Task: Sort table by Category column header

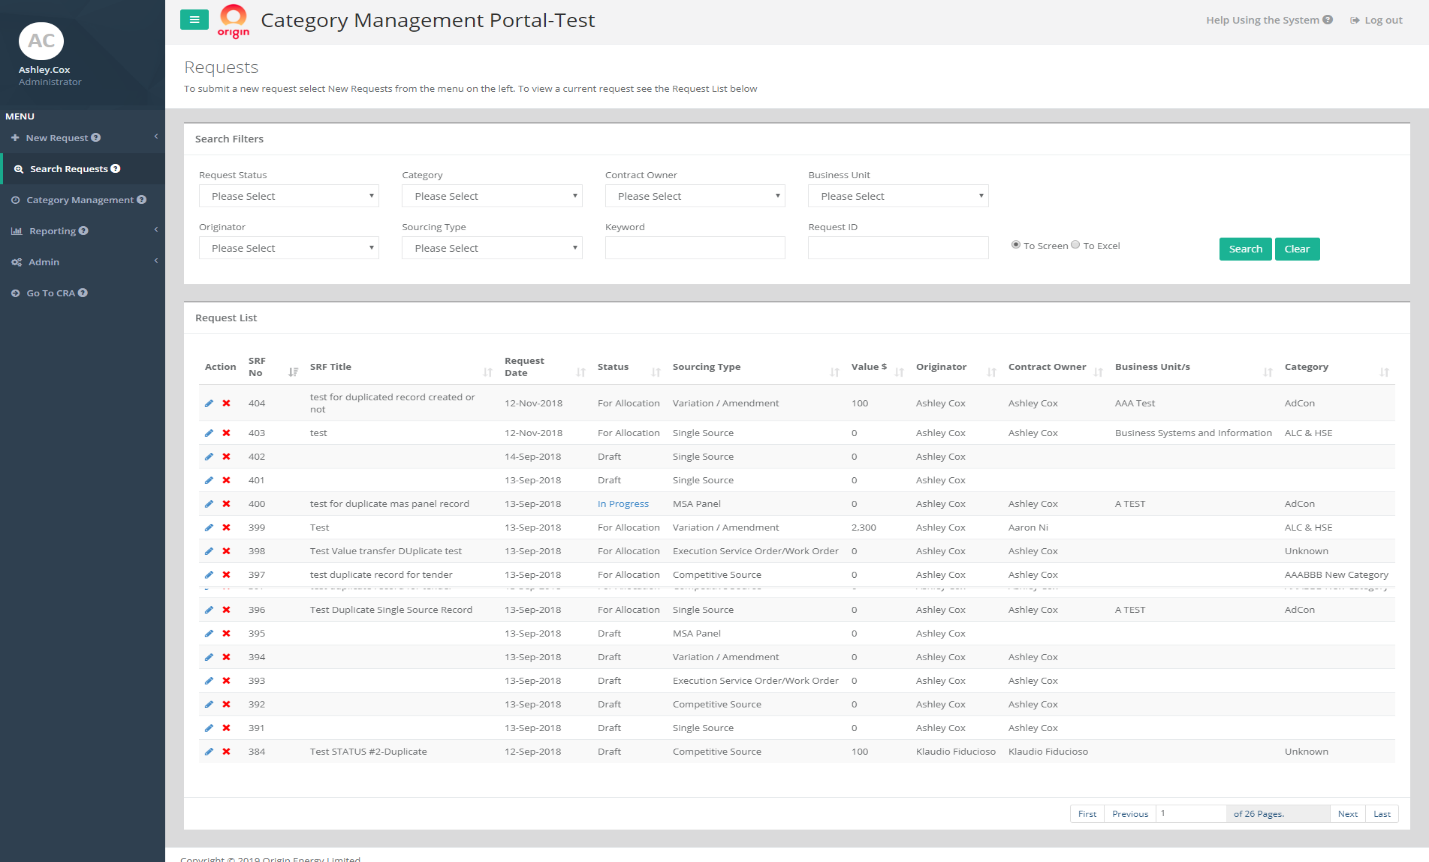Action: (x=1306, y=367)
